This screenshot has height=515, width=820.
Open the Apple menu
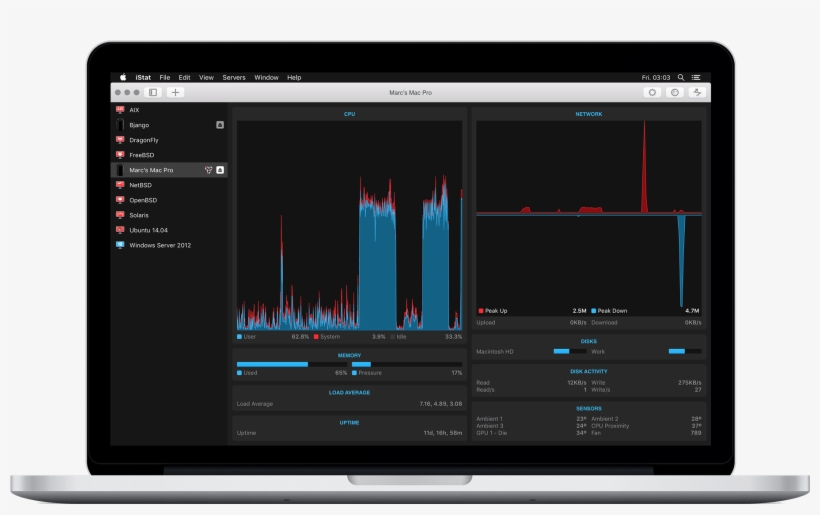123,77
